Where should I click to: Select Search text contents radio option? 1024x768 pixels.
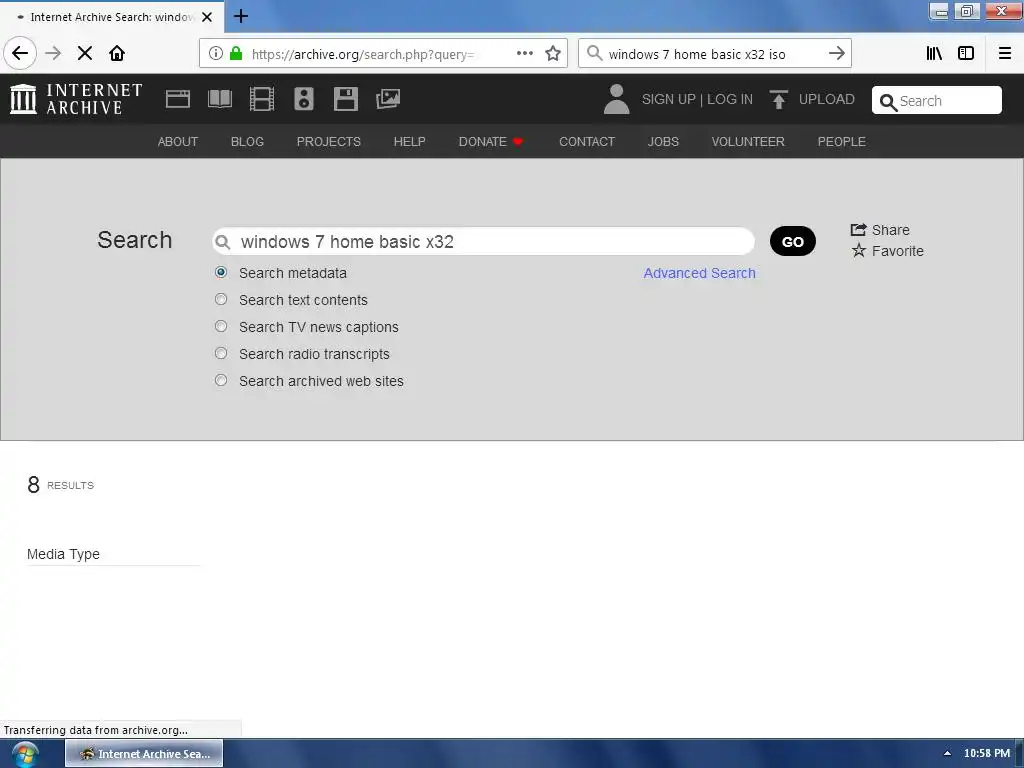(x=221, y=299)
